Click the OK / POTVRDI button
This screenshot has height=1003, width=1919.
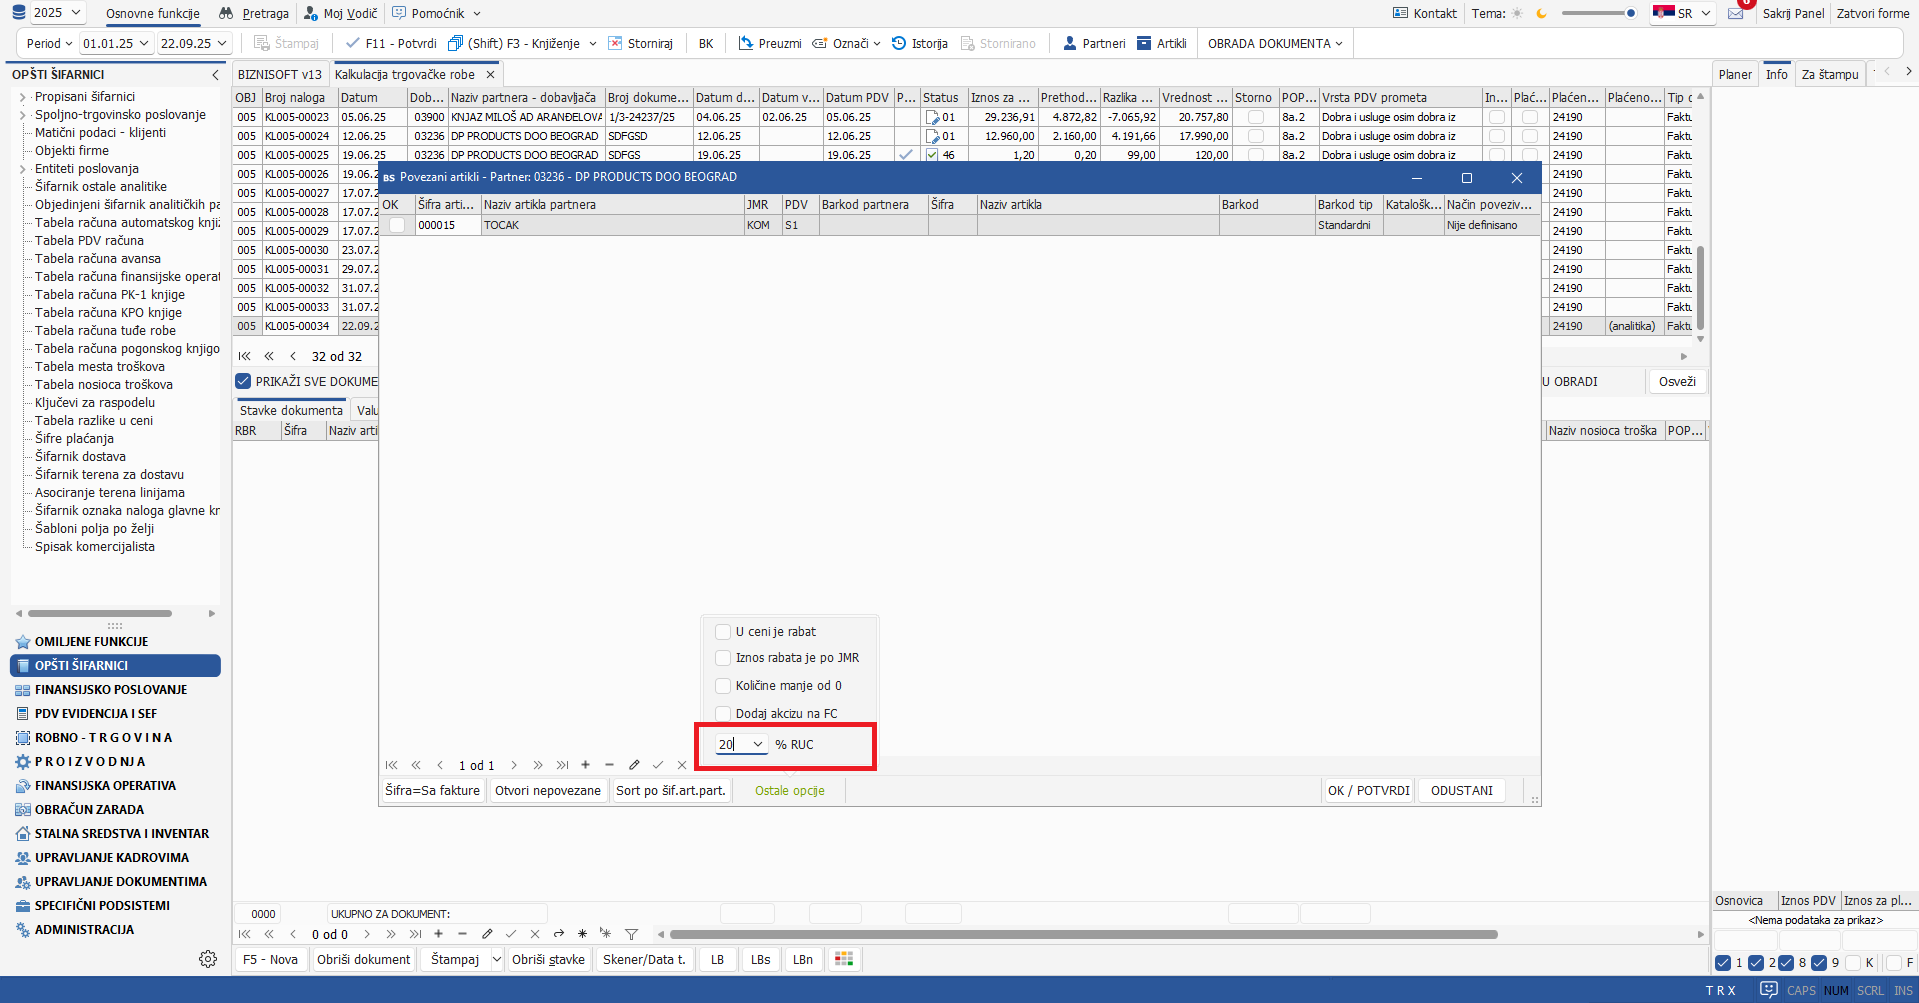point(1368,790)
